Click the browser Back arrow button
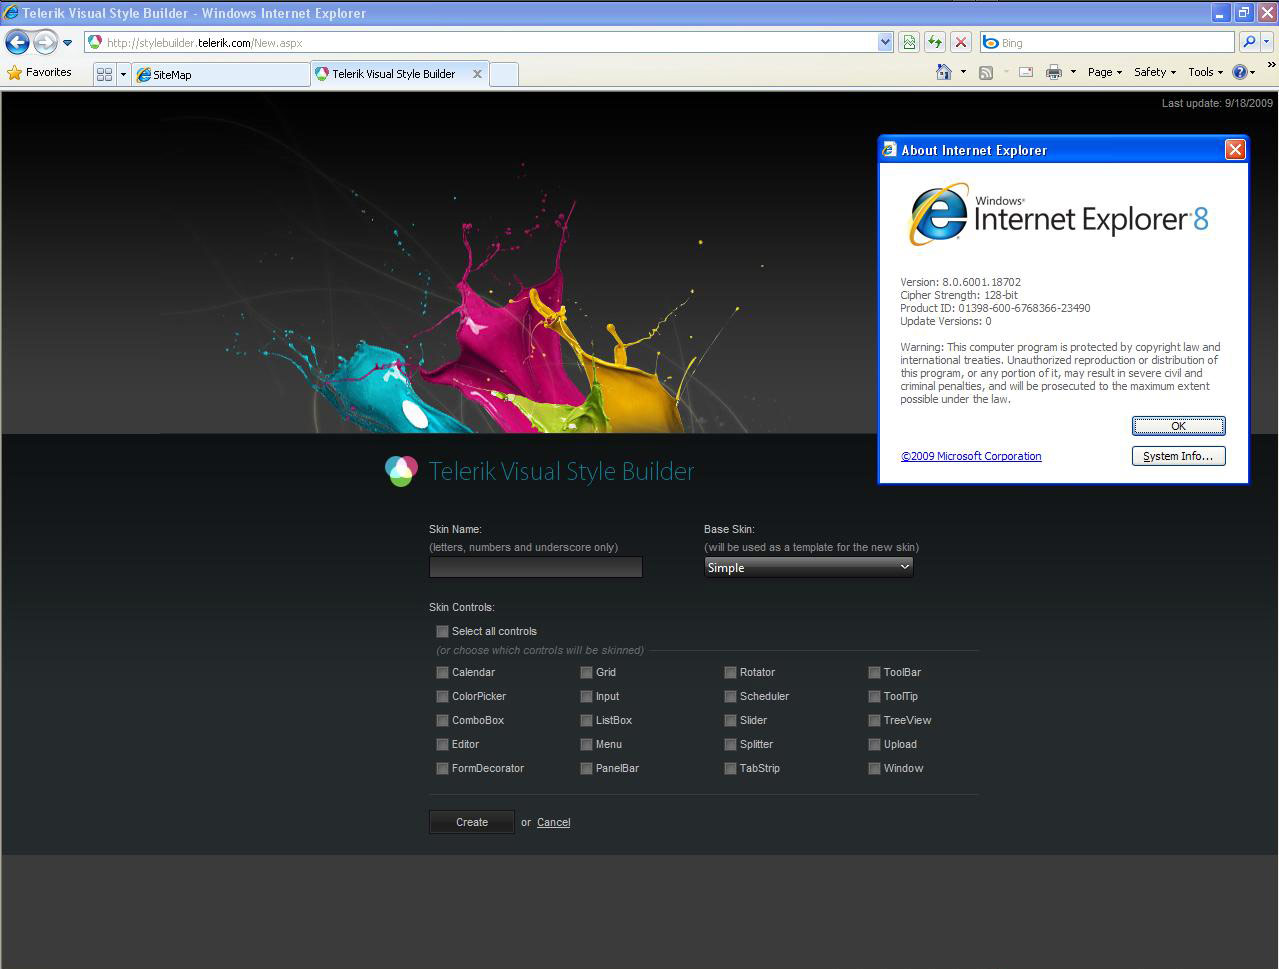Screen dimensions: 1279x969 point(17,42)
